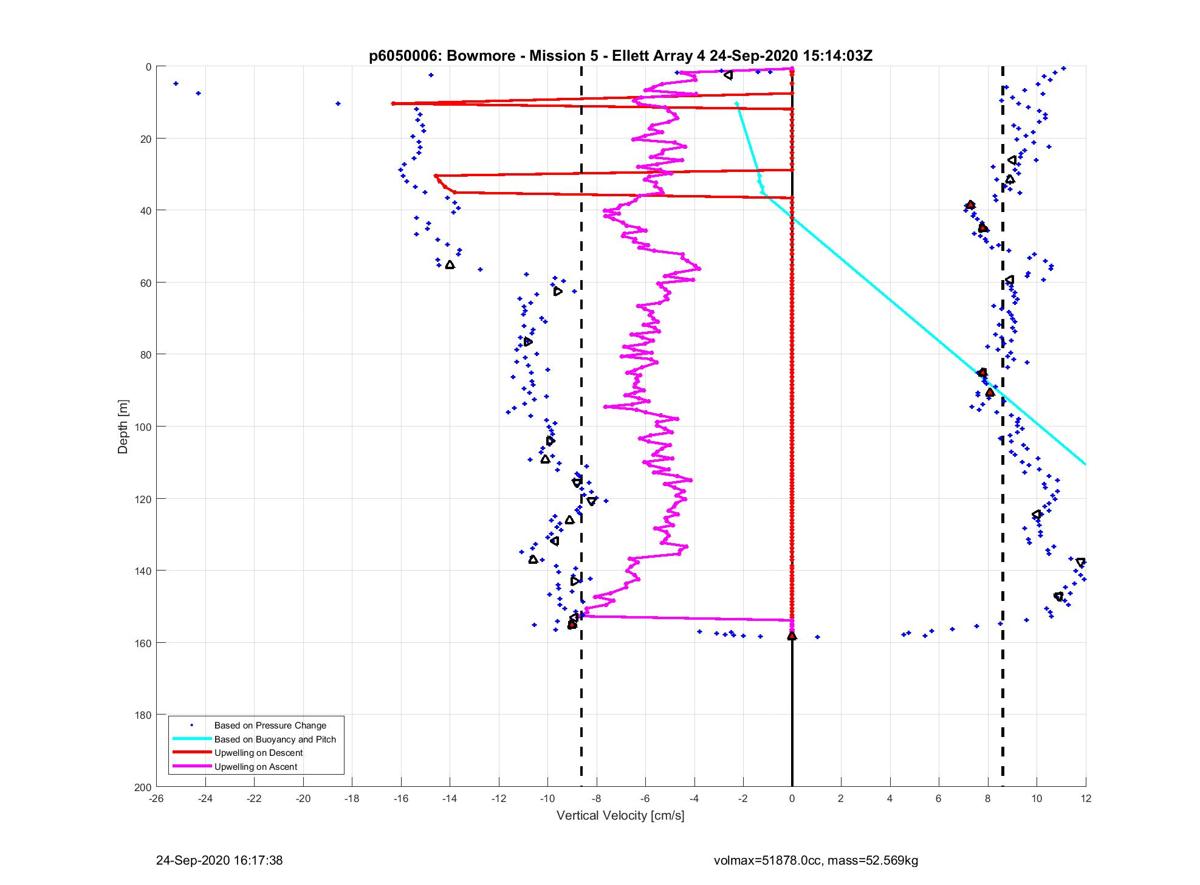Select the "Vertical Velocity [cm/s]" axis label
Viewport: 1200px width, 885px height.
620,816
